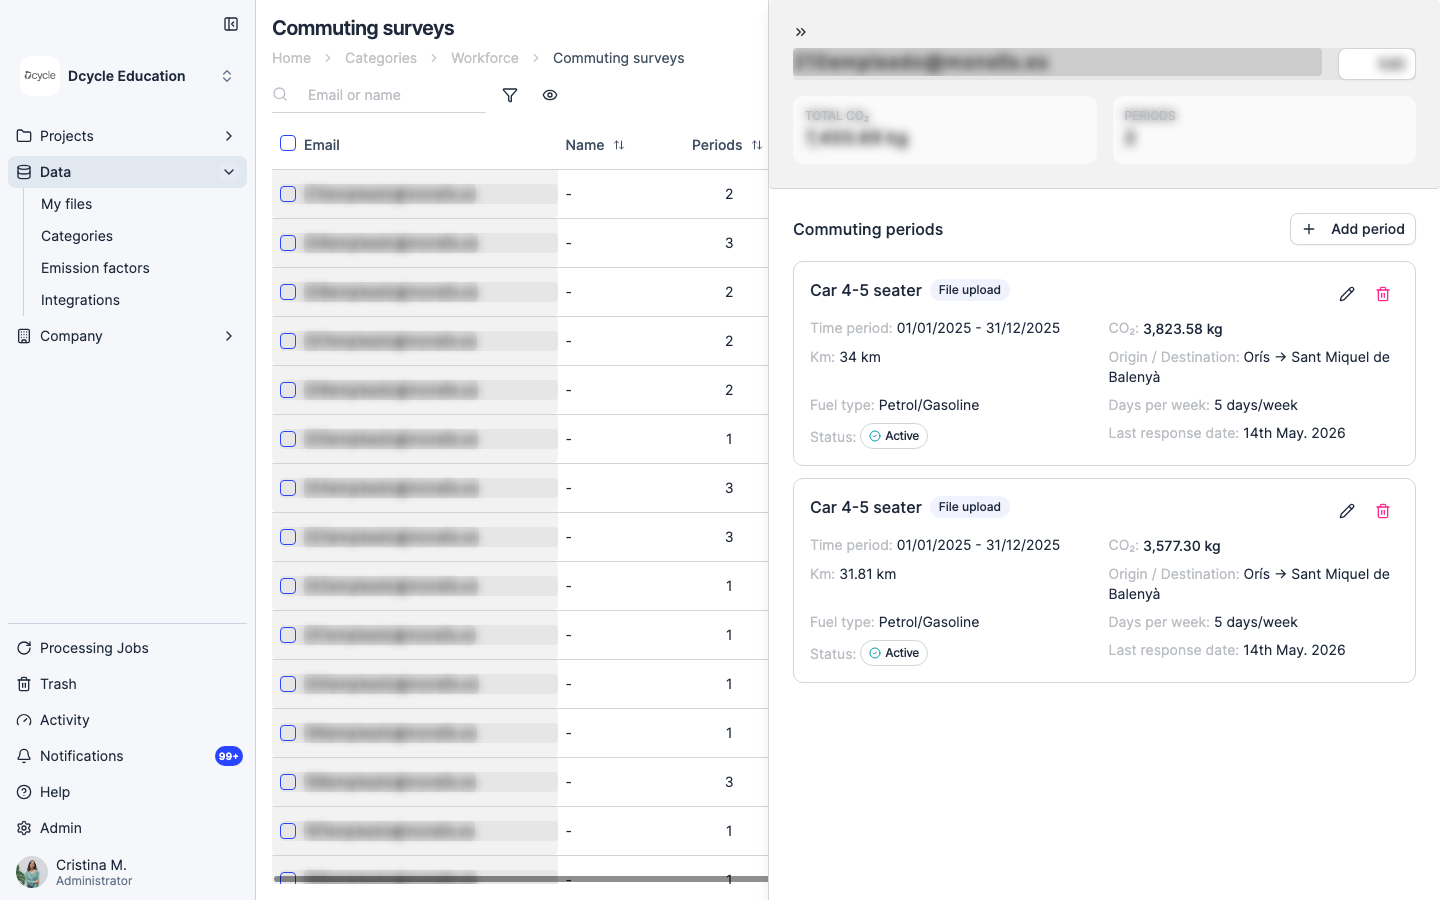Open Emission factors page
This screenshot has width=1440, height=900.
point(95,268)
